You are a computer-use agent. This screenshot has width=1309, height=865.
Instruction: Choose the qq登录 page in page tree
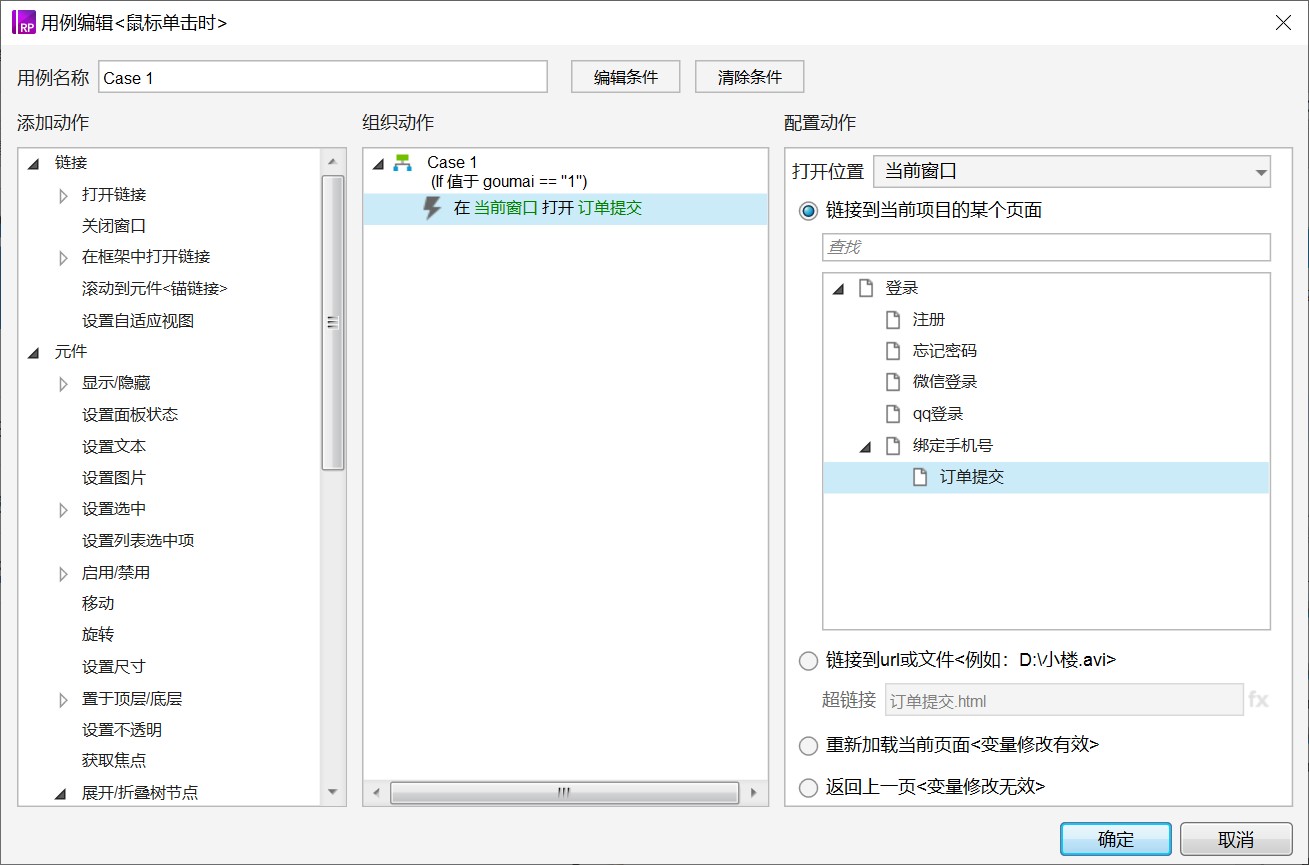[938, 414]
